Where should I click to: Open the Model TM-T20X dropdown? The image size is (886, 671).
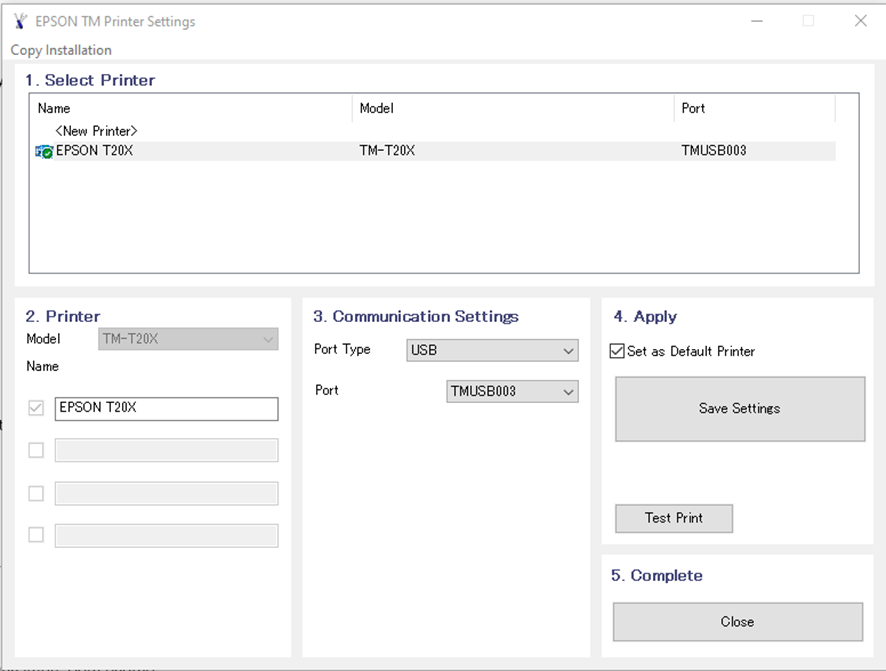(x=188, y=339)
